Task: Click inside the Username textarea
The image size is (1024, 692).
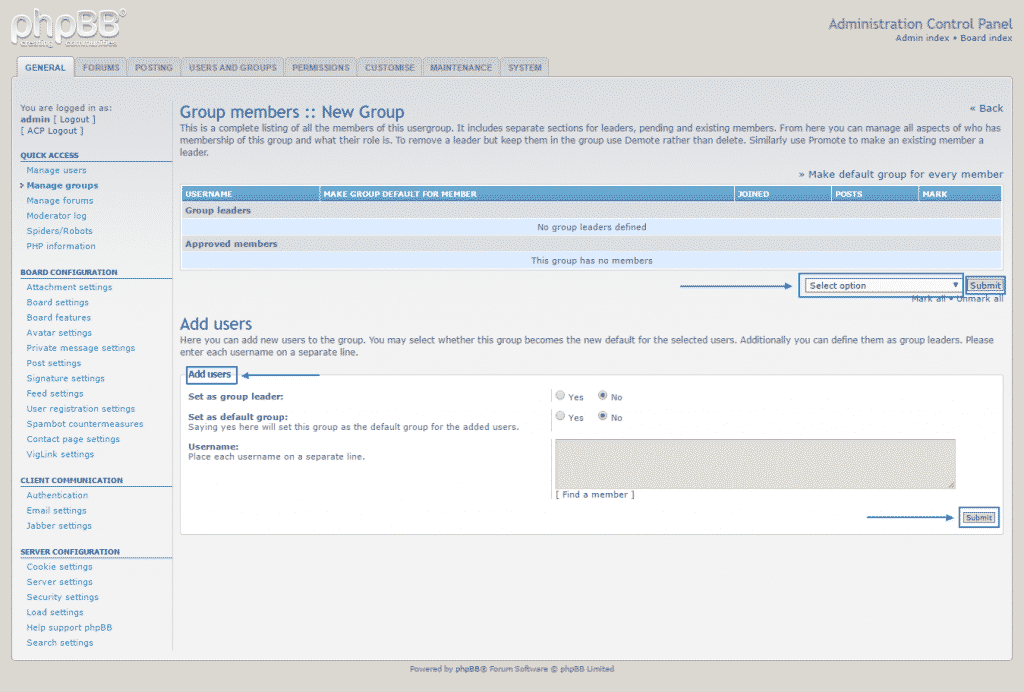Action: [755, 463]
